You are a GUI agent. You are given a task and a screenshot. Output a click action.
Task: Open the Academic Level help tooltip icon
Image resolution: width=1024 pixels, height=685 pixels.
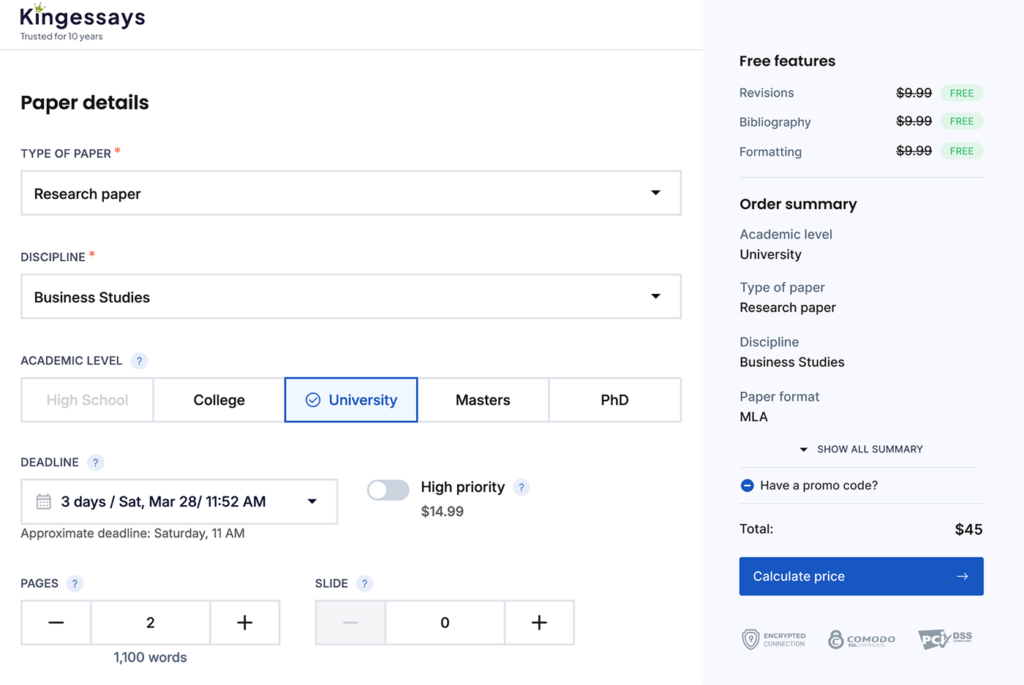pos(139,361)
